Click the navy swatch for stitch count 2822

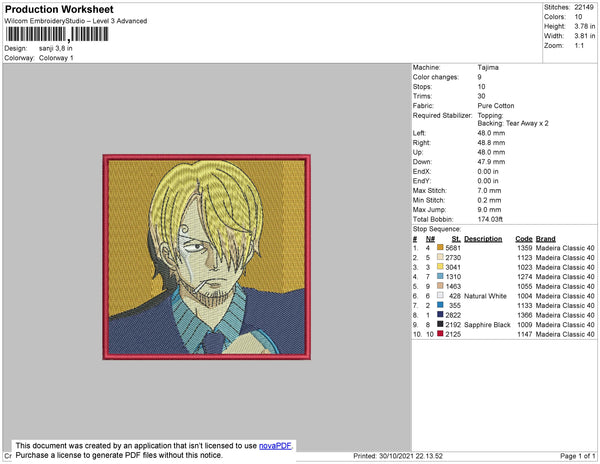tap(440, 315)
